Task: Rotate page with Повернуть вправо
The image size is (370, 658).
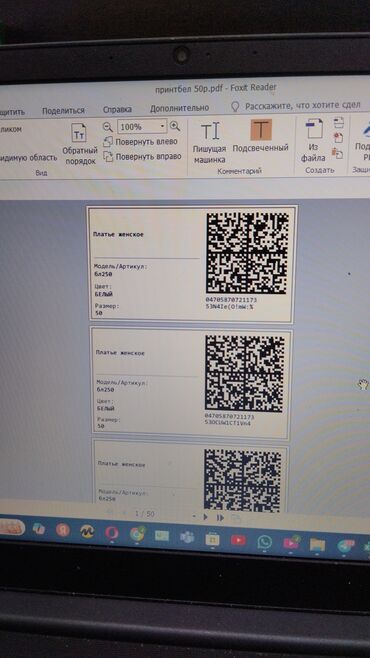Action: point(142,157)
